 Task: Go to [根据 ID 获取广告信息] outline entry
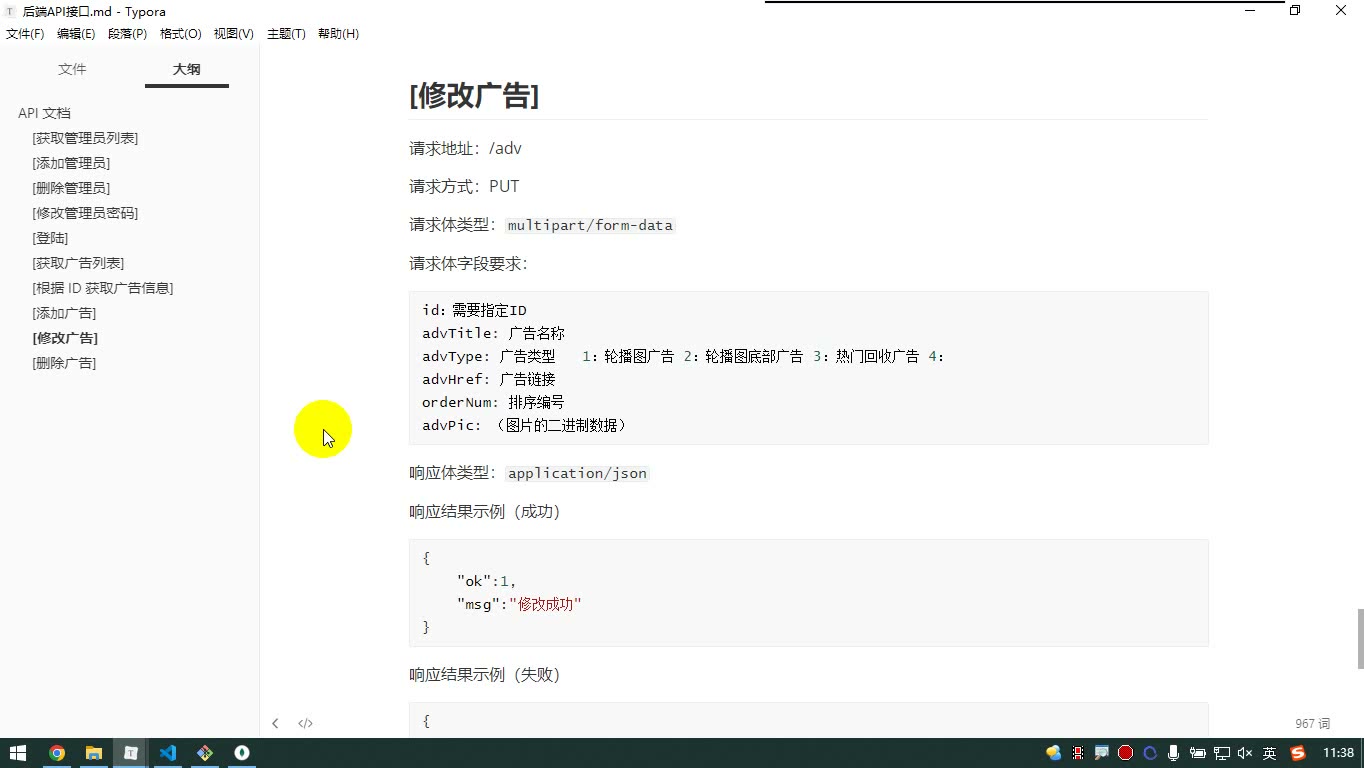(103, 288)
